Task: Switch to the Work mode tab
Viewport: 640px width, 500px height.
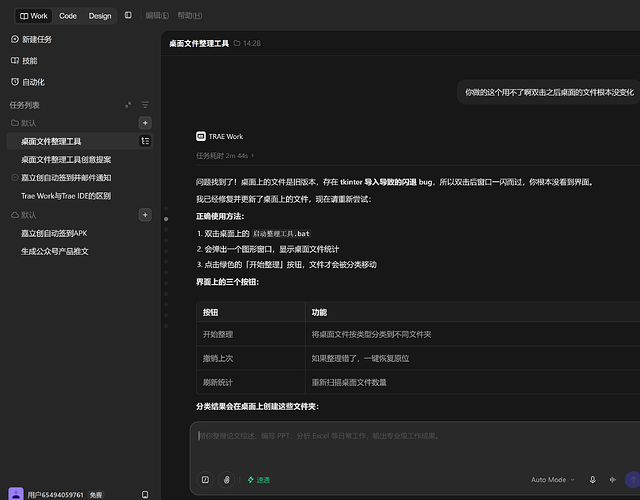Action: [x=33, y=16]
